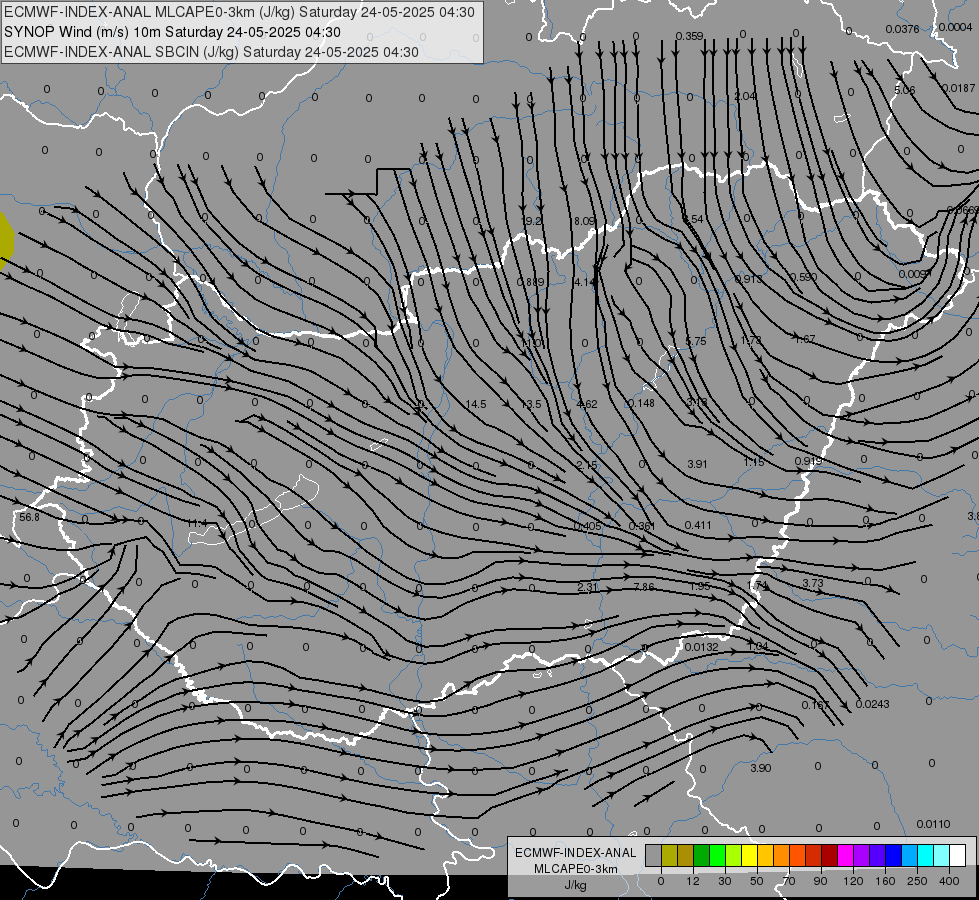Select the map value 3.90
The width and height of the screenshot is (979, 900).
pos(760,768)
